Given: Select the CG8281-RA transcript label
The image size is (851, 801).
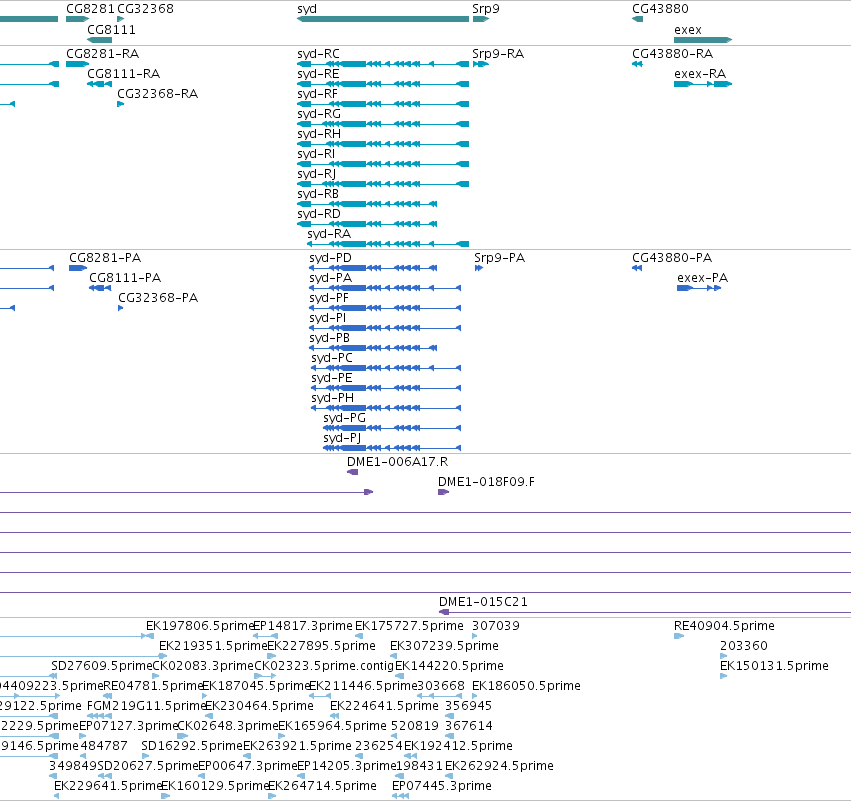Looking at the screenshot, I should coord(103,54).
